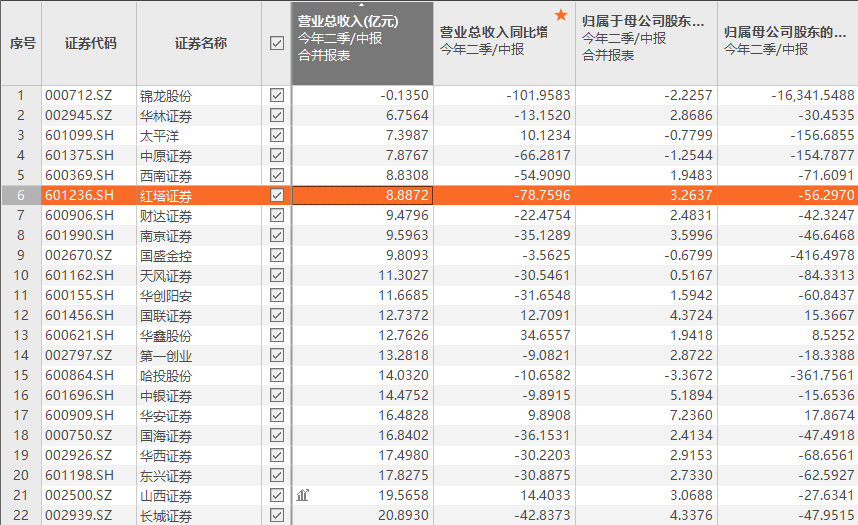This screenshot has width=858, height=525.
Task: Toggle checkbox in highlighted 红塔证券 row
Action: coord(277,195)
